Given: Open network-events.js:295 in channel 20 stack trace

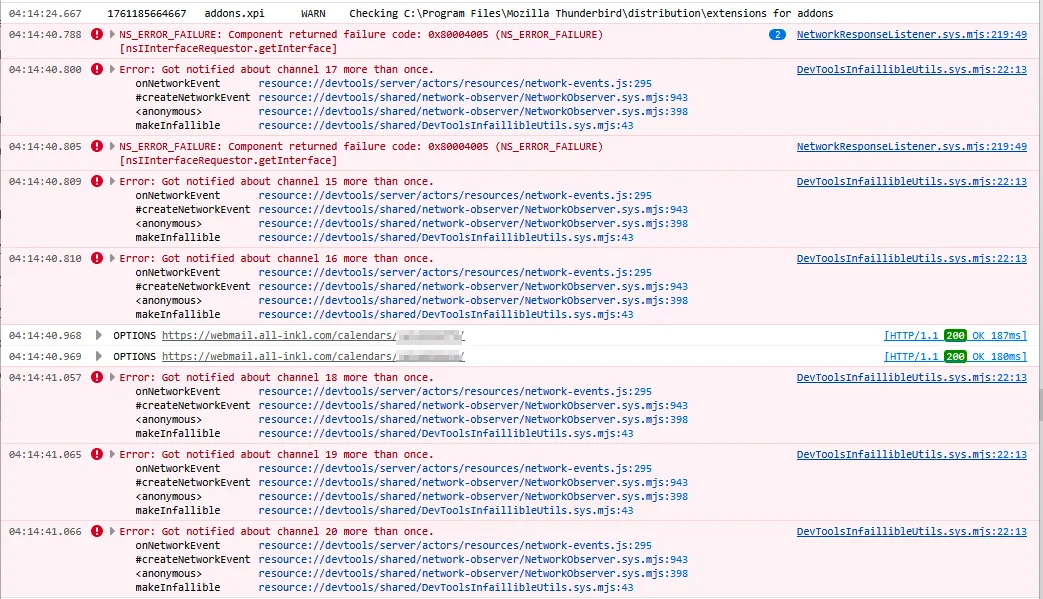Looking at the screenshot, I should tap(455, 545).
